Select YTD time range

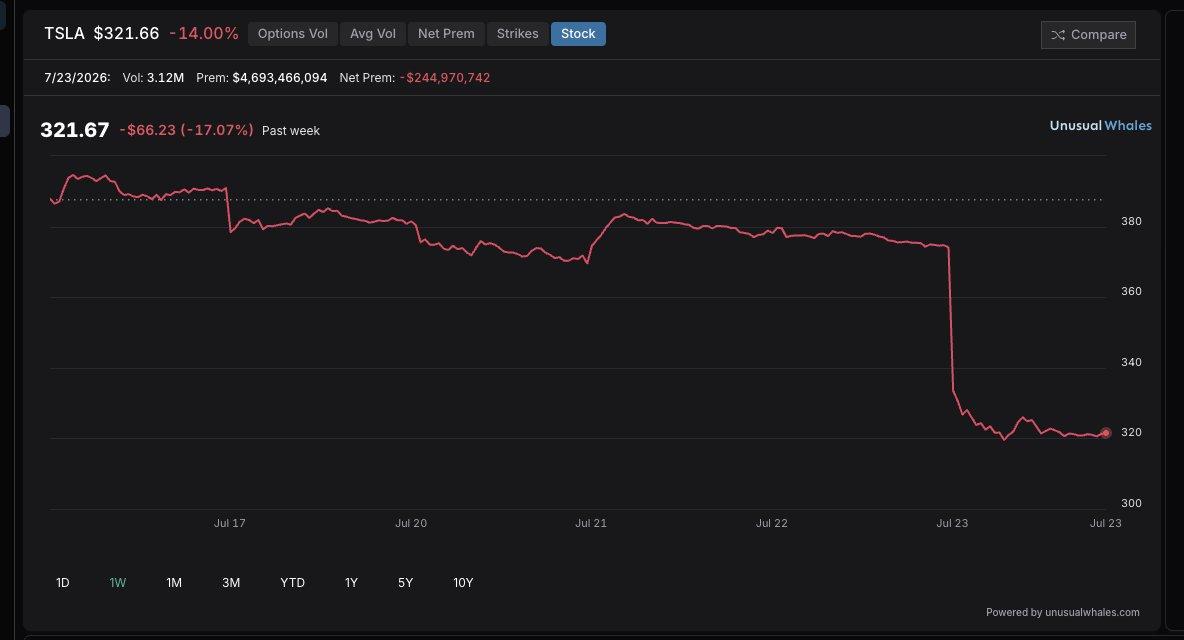292,583
